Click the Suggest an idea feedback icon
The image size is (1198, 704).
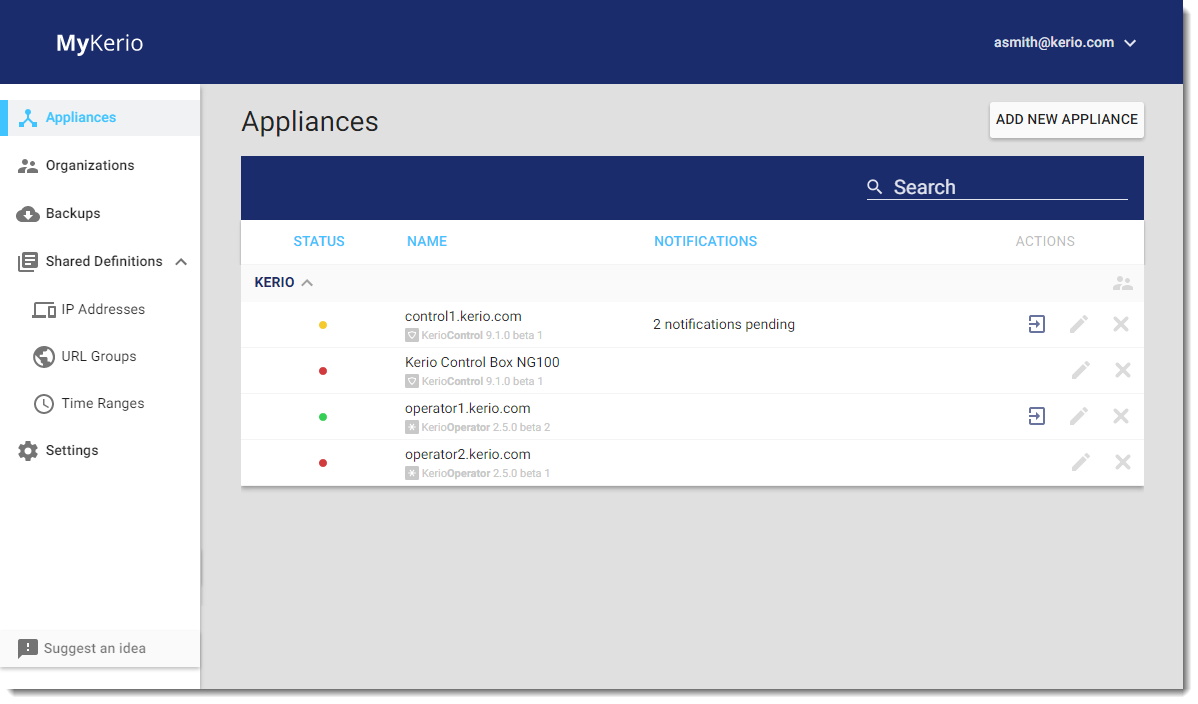[28, 648]
